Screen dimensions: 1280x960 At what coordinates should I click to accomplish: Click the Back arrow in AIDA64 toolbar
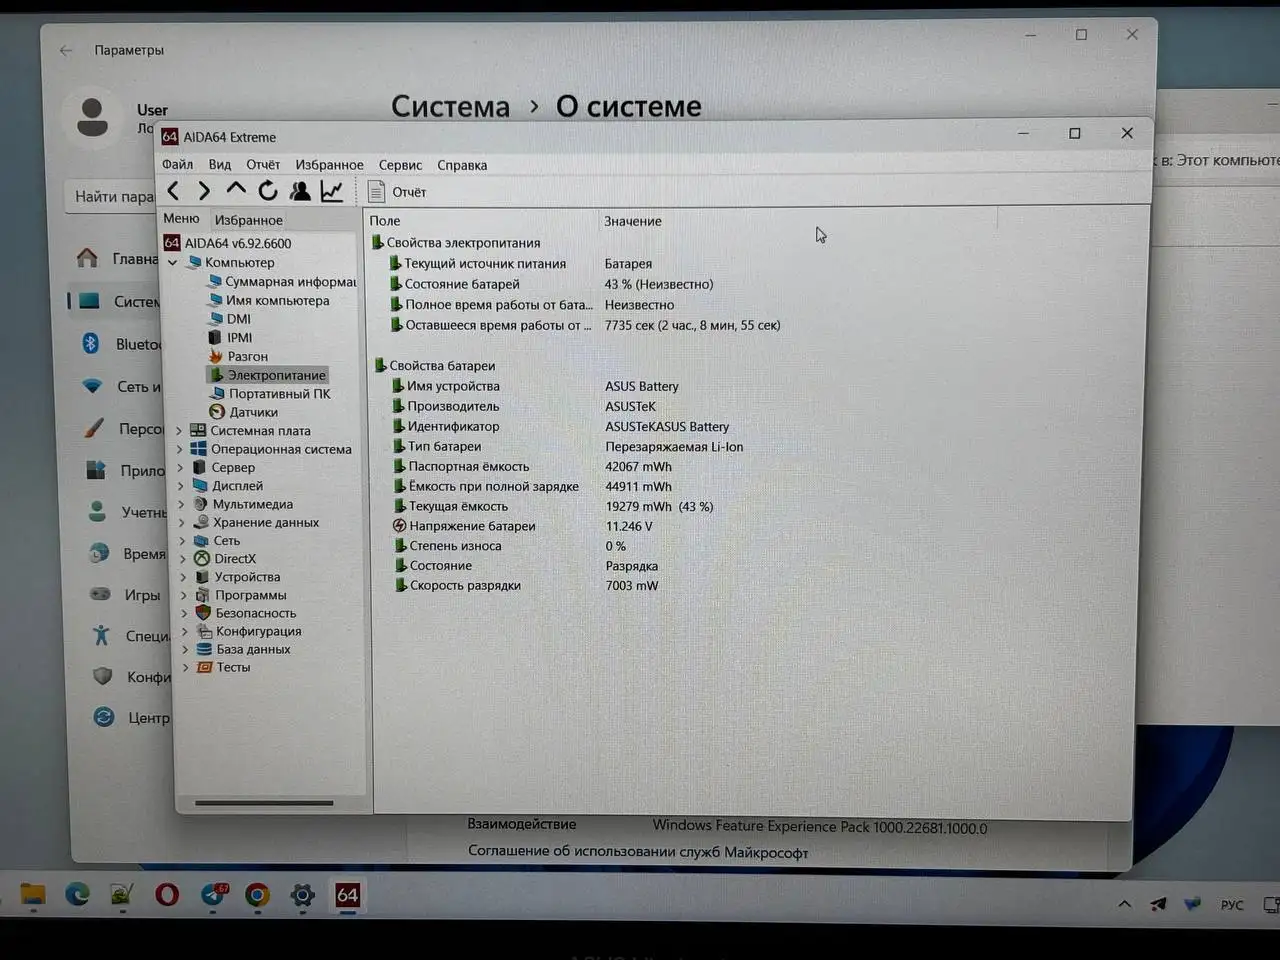pos(173,191)
